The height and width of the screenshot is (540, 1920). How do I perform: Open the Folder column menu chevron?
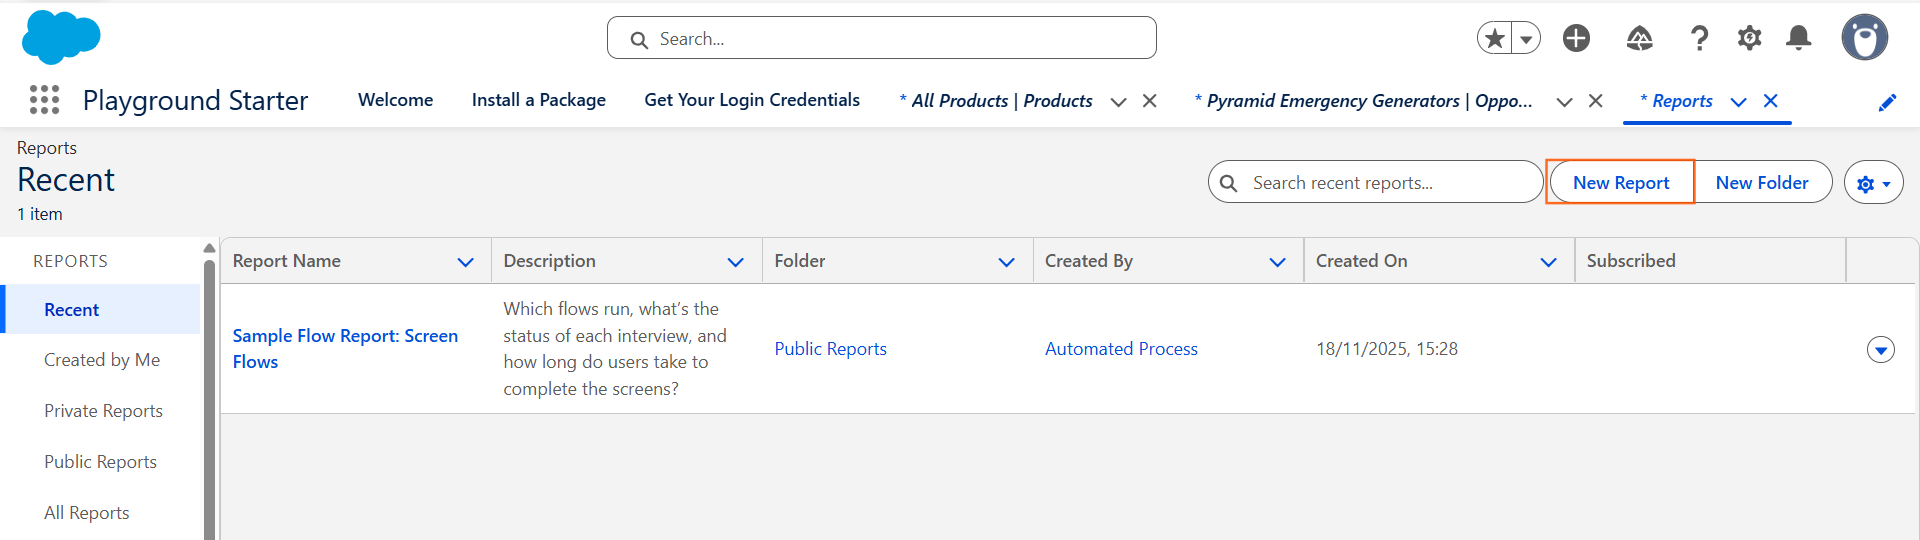pos(1007,262)
